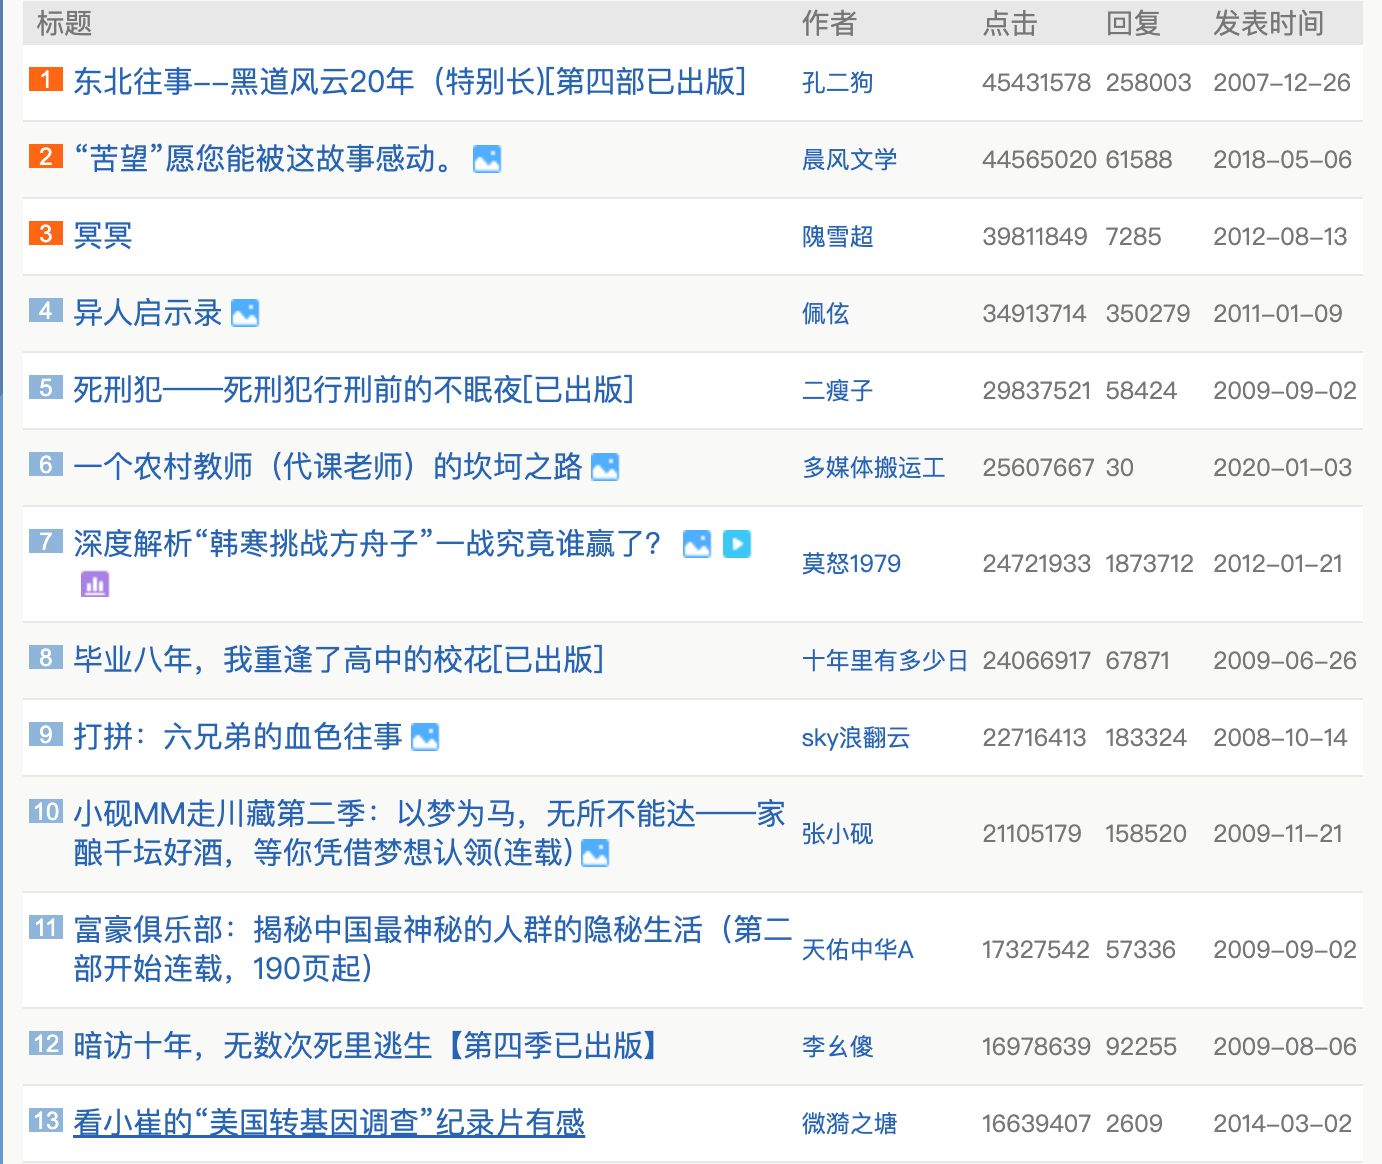
Task: Click image icon on 深度解析 韩寒 post
Action: (x=697, y=544)
